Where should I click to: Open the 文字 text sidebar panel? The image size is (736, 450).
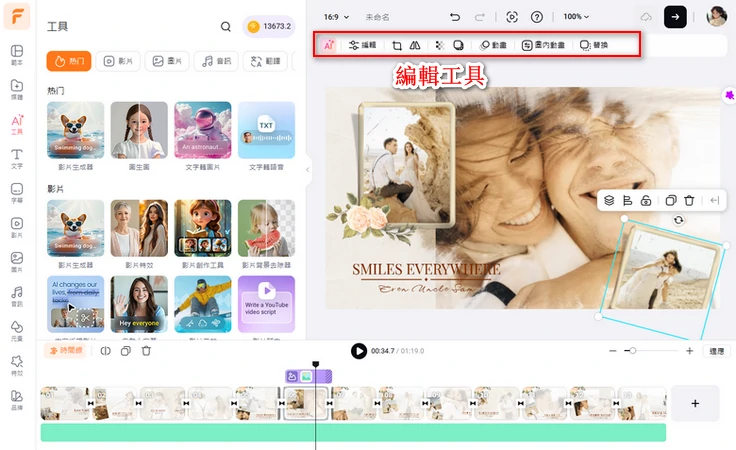point(17,158)
